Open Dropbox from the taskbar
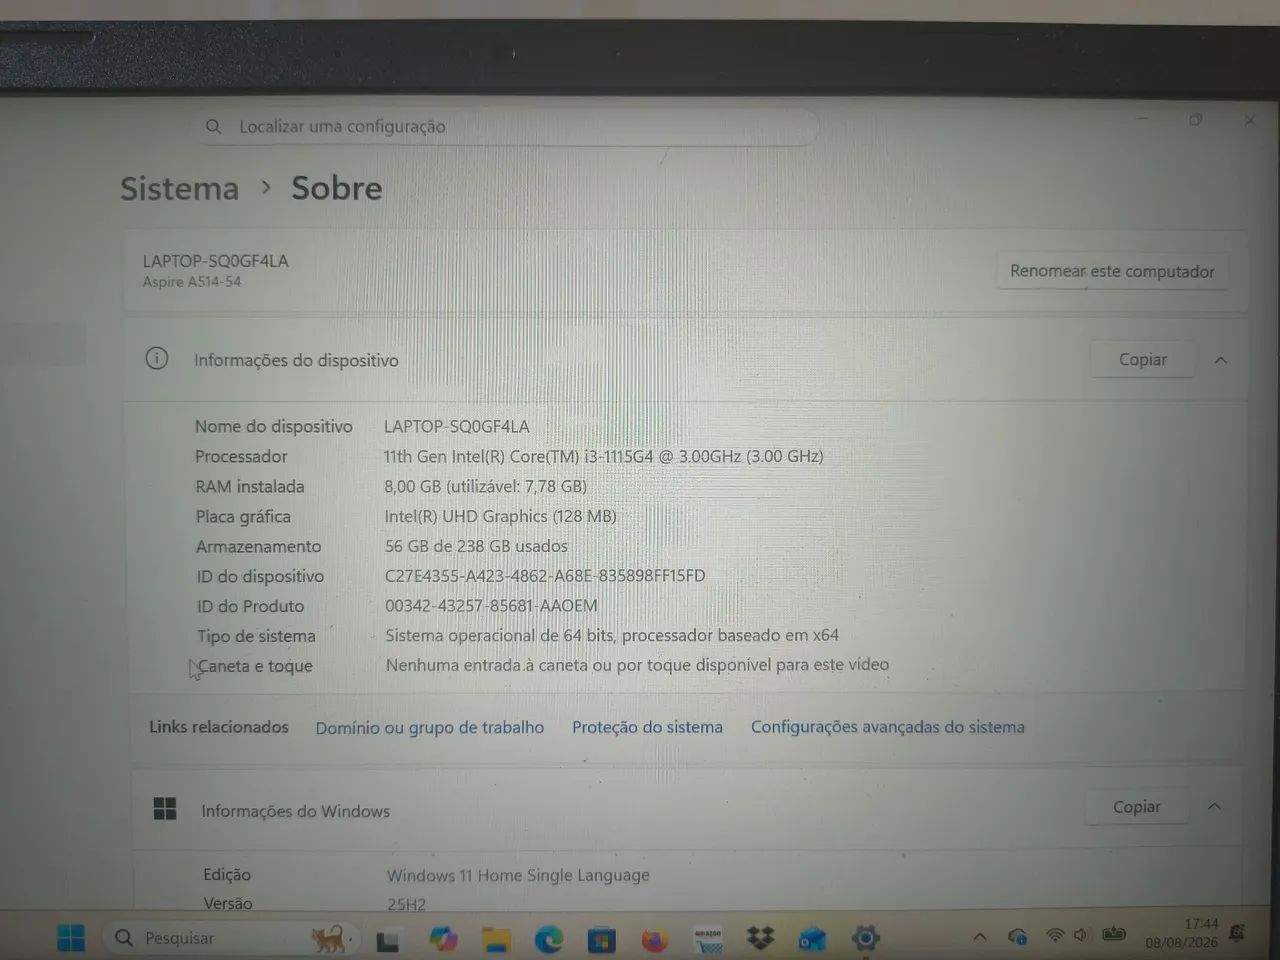1280x960 pixels. [x=760, y=938]
